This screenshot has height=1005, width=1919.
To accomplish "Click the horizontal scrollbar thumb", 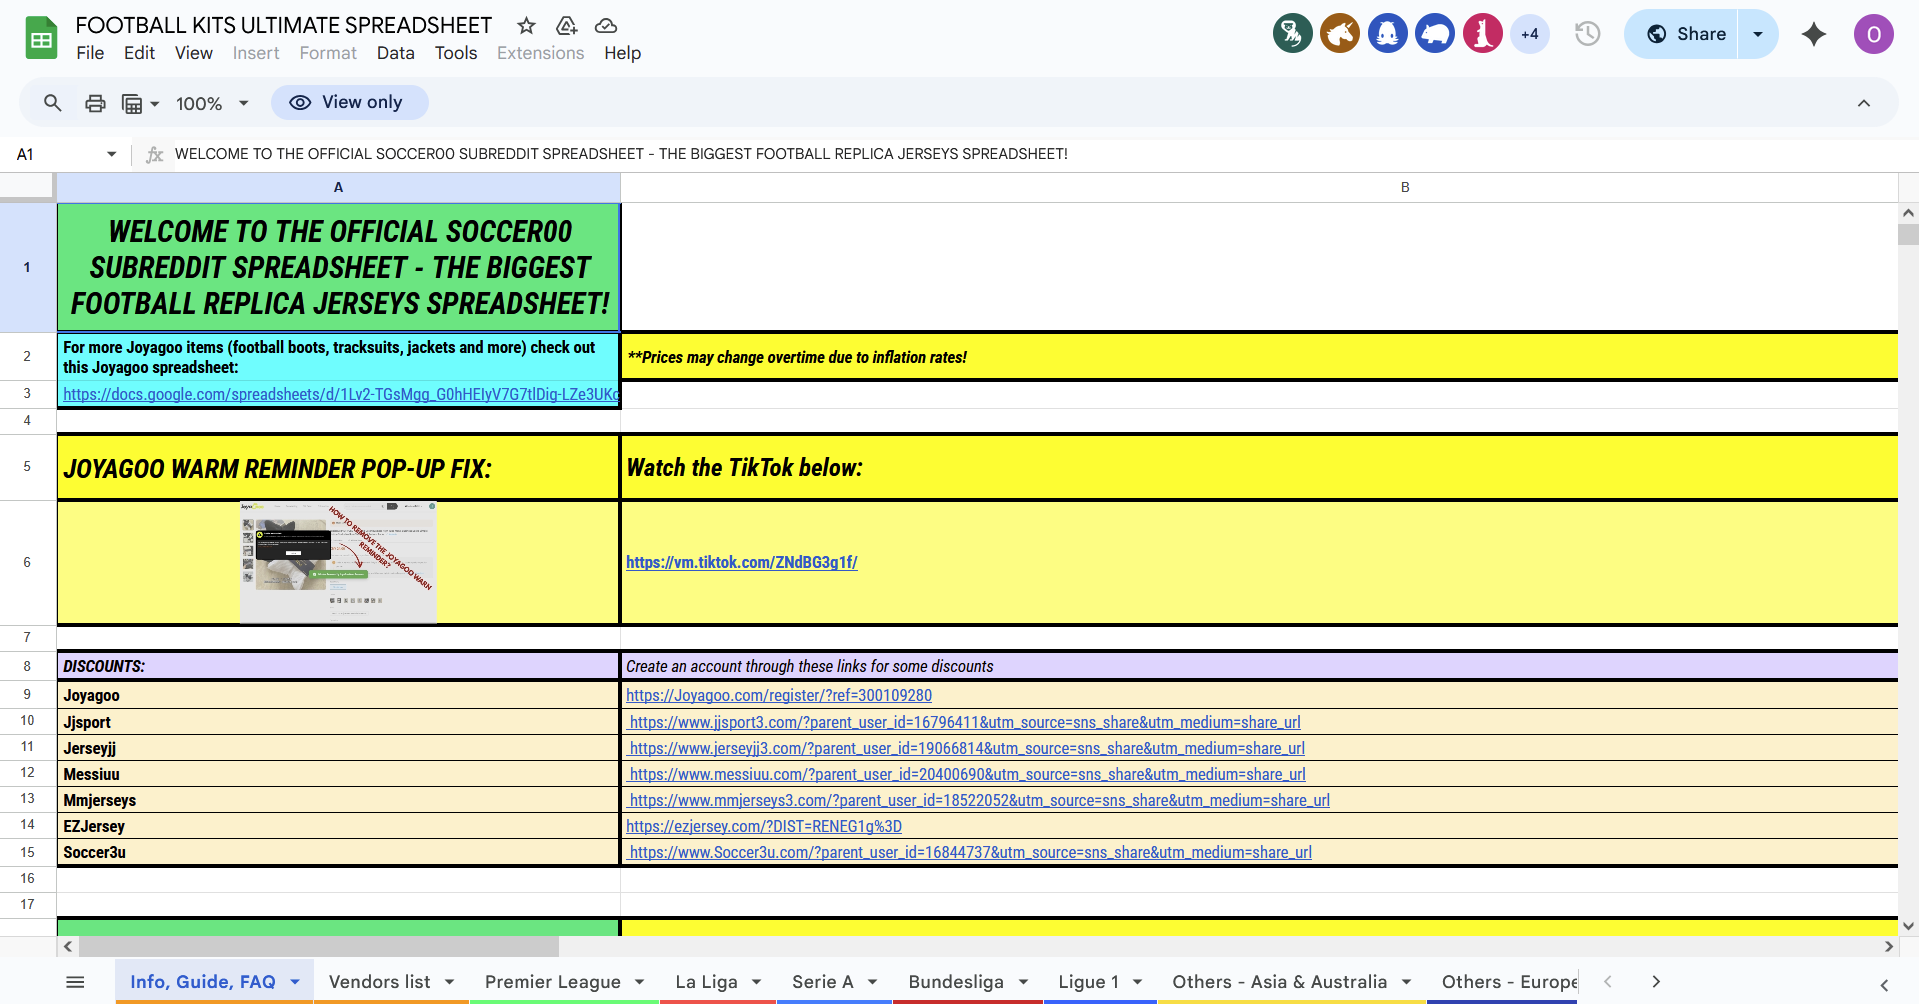I will click(x=318, y=946).
